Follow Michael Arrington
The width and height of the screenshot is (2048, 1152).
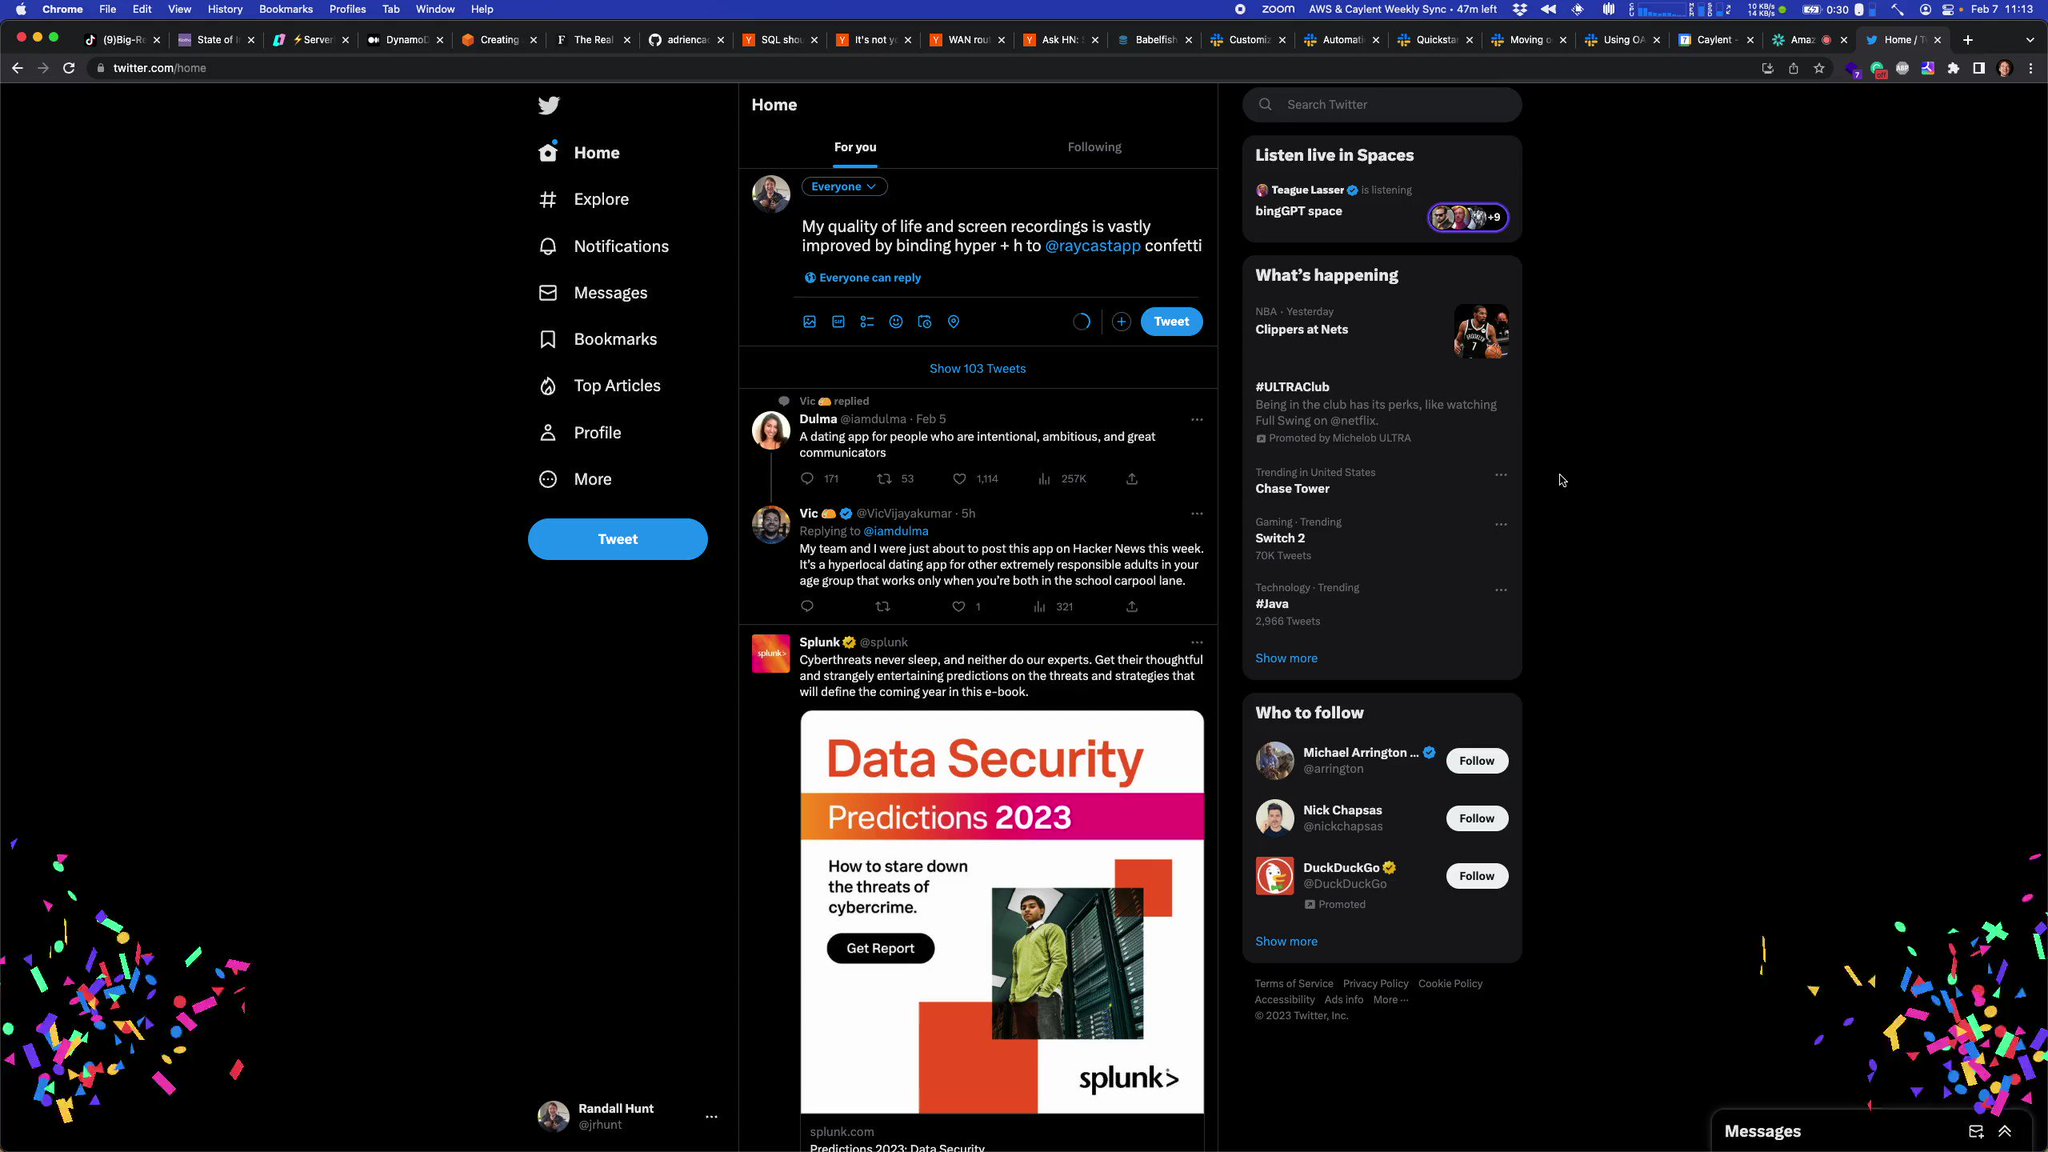click(1477, 761)
